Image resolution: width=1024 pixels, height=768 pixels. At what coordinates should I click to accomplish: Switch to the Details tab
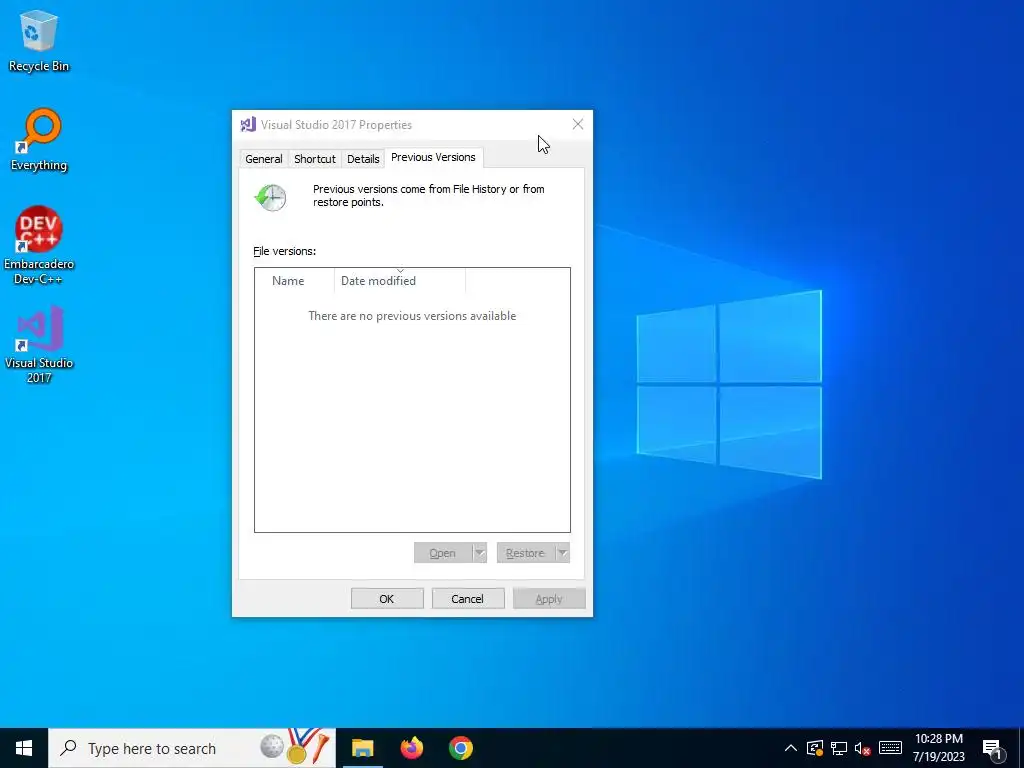pos(363,159)
